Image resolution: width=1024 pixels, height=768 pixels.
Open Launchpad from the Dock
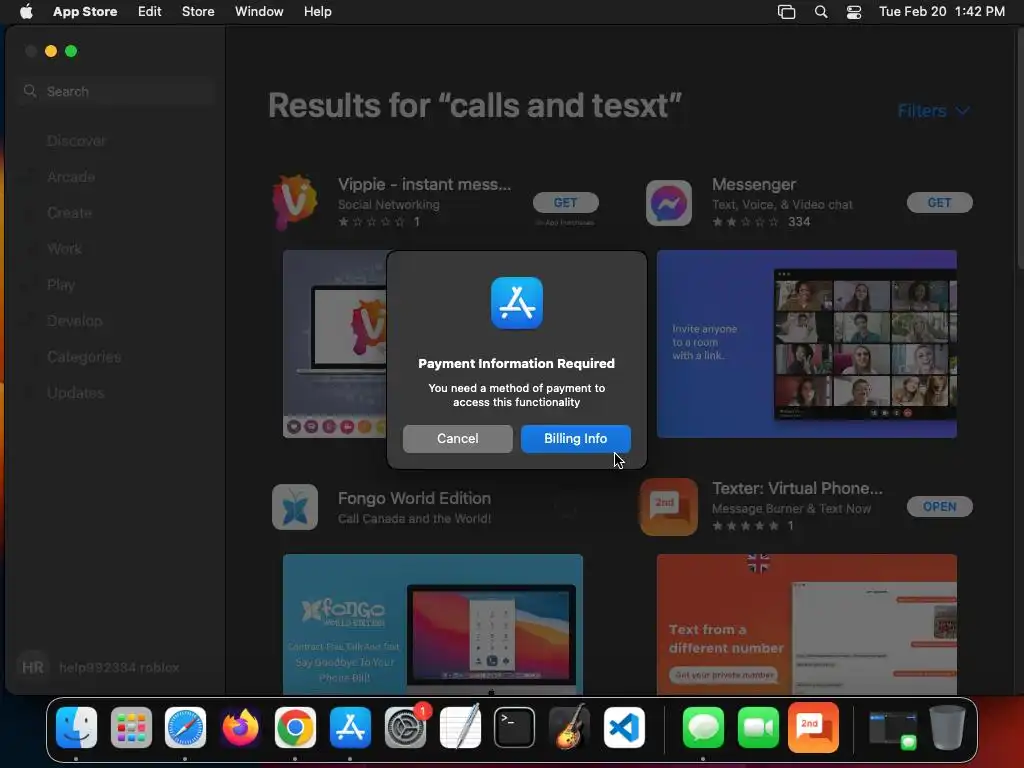(x=131, y=728)
